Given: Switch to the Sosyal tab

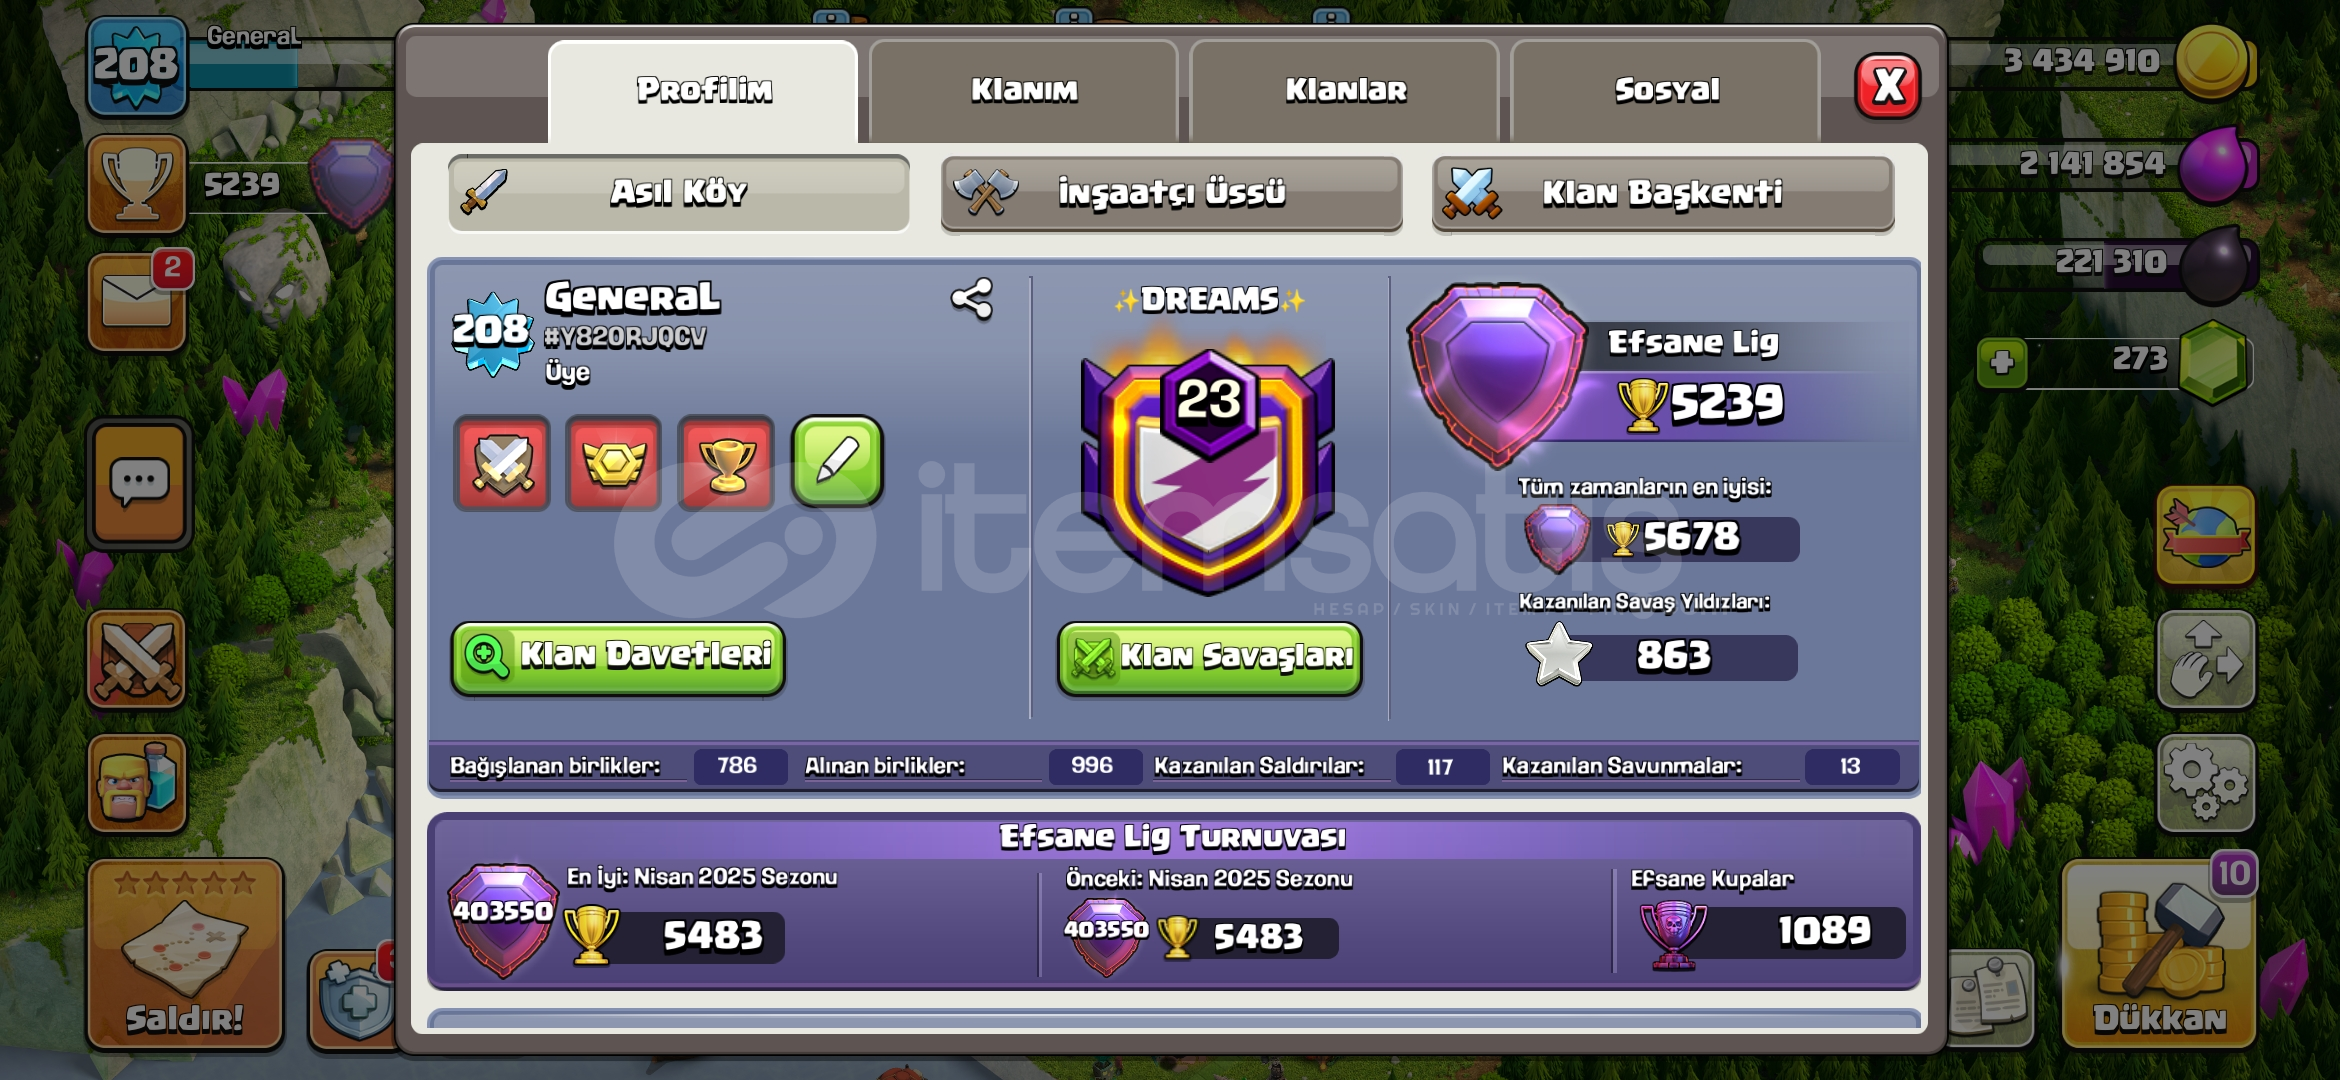Looking at the screenshot, I should coord(1666,91).
